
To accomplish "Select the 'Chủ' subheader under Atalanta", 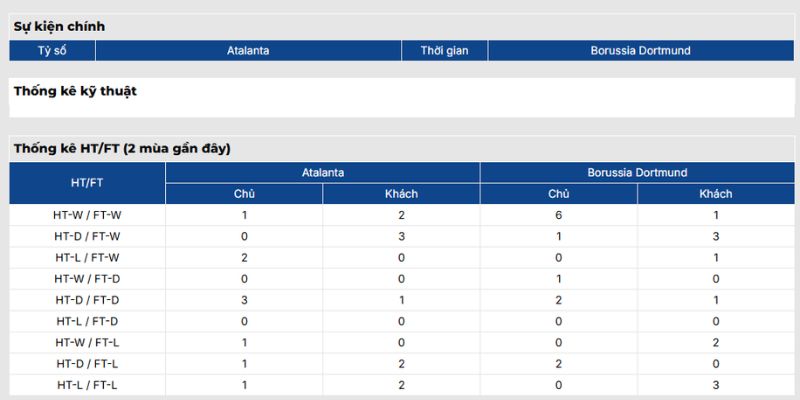I will point(244,194).
